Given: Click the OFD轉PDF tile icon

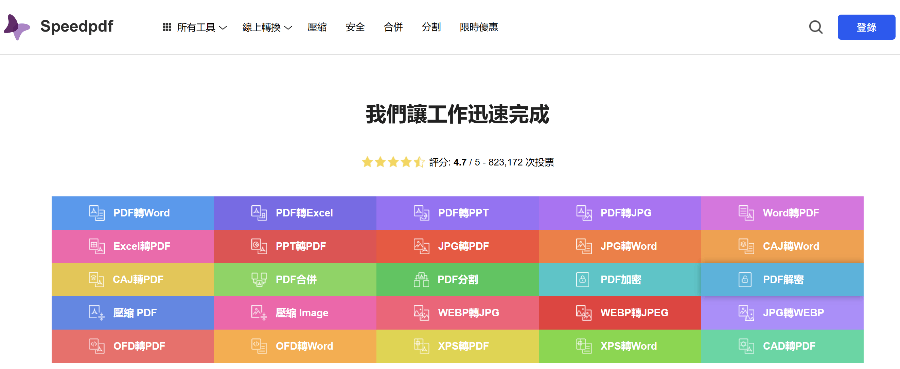Looking at the screenshot, I should 97,346.
